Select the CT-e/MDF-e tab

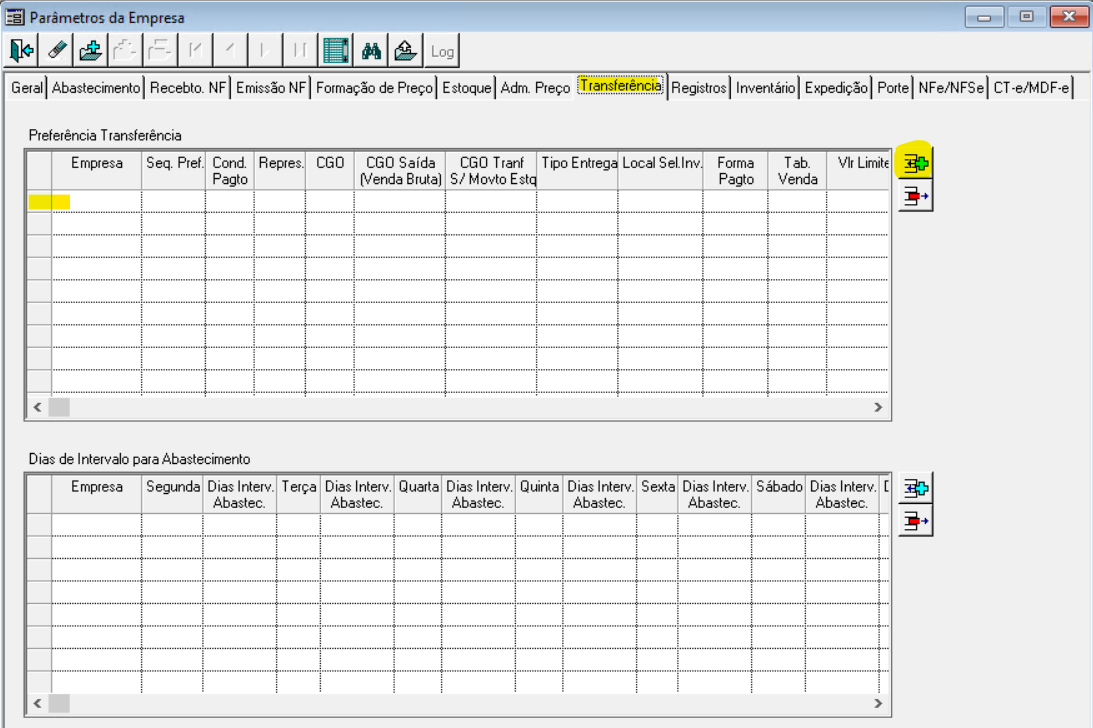(1031, 88)
